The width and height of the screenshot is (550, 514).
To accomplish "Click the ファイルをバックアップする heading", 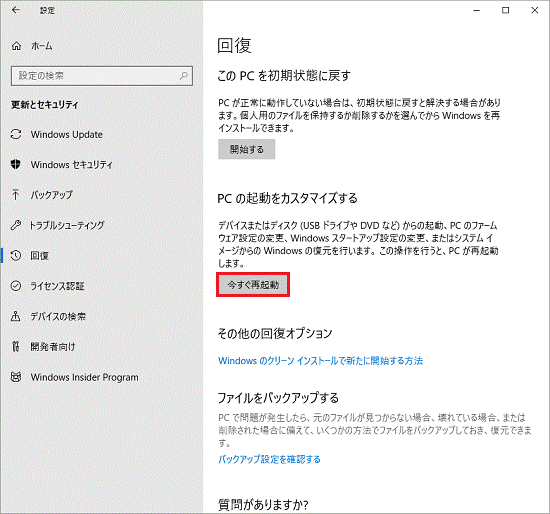I will tap(278, 398).
